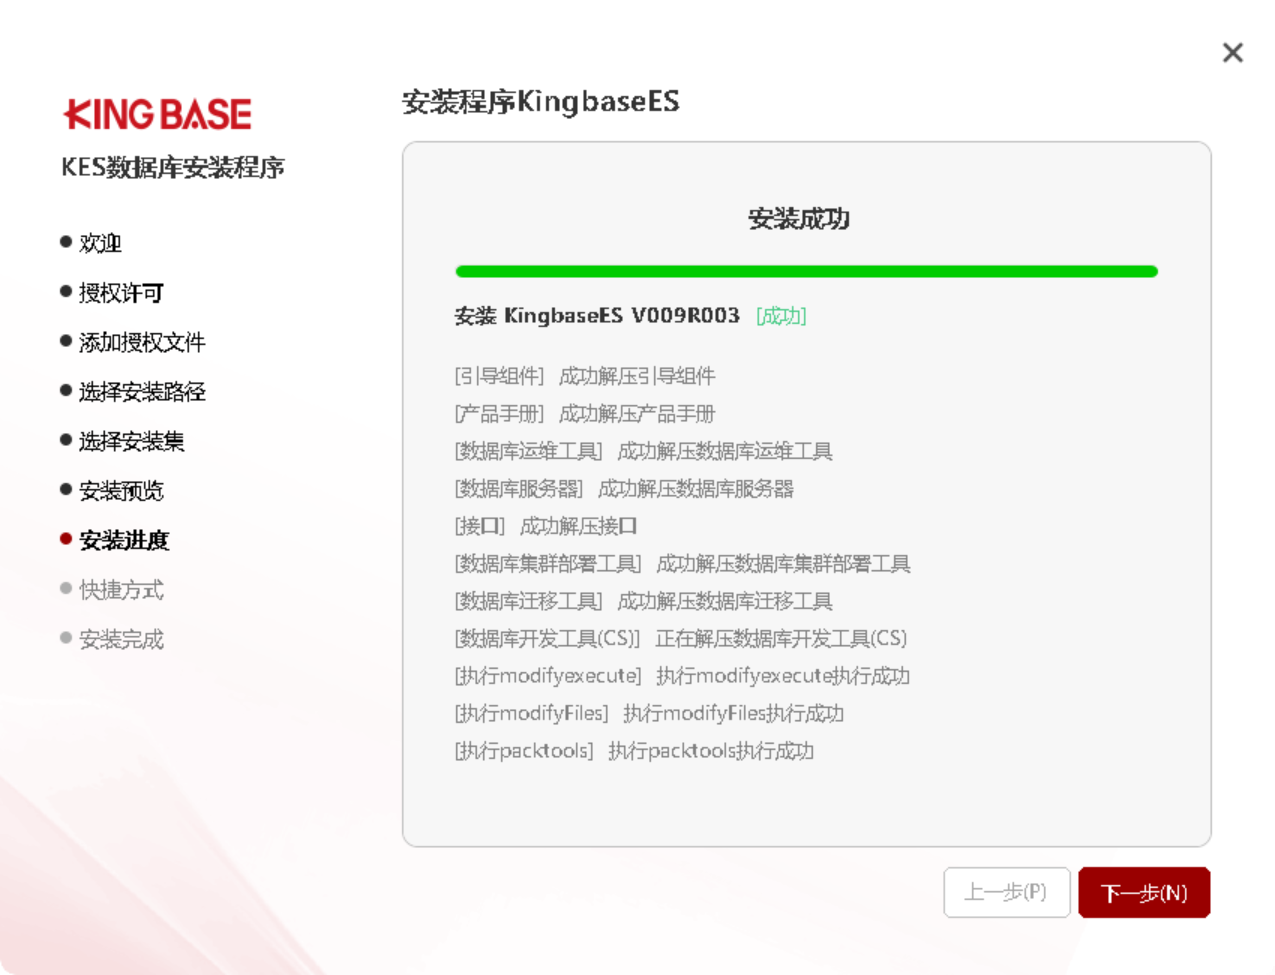Select the 快捷方式 step
Screen dimensions: 1275x975
(x=121, y=590)
